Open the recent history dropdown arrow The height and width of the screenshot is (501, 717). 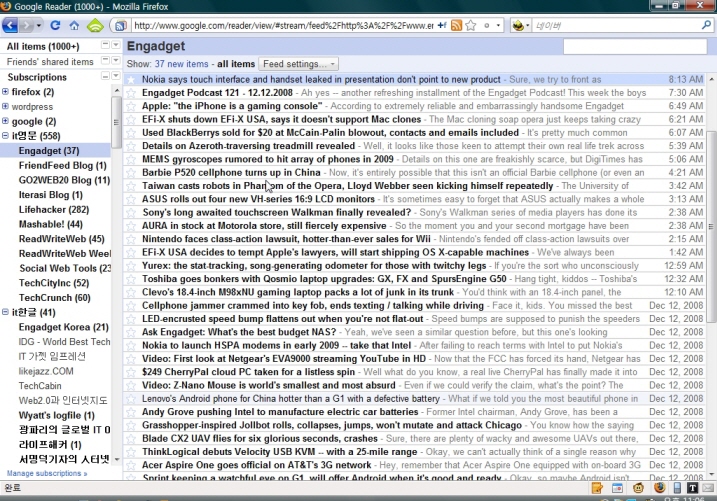pos(39,25)
